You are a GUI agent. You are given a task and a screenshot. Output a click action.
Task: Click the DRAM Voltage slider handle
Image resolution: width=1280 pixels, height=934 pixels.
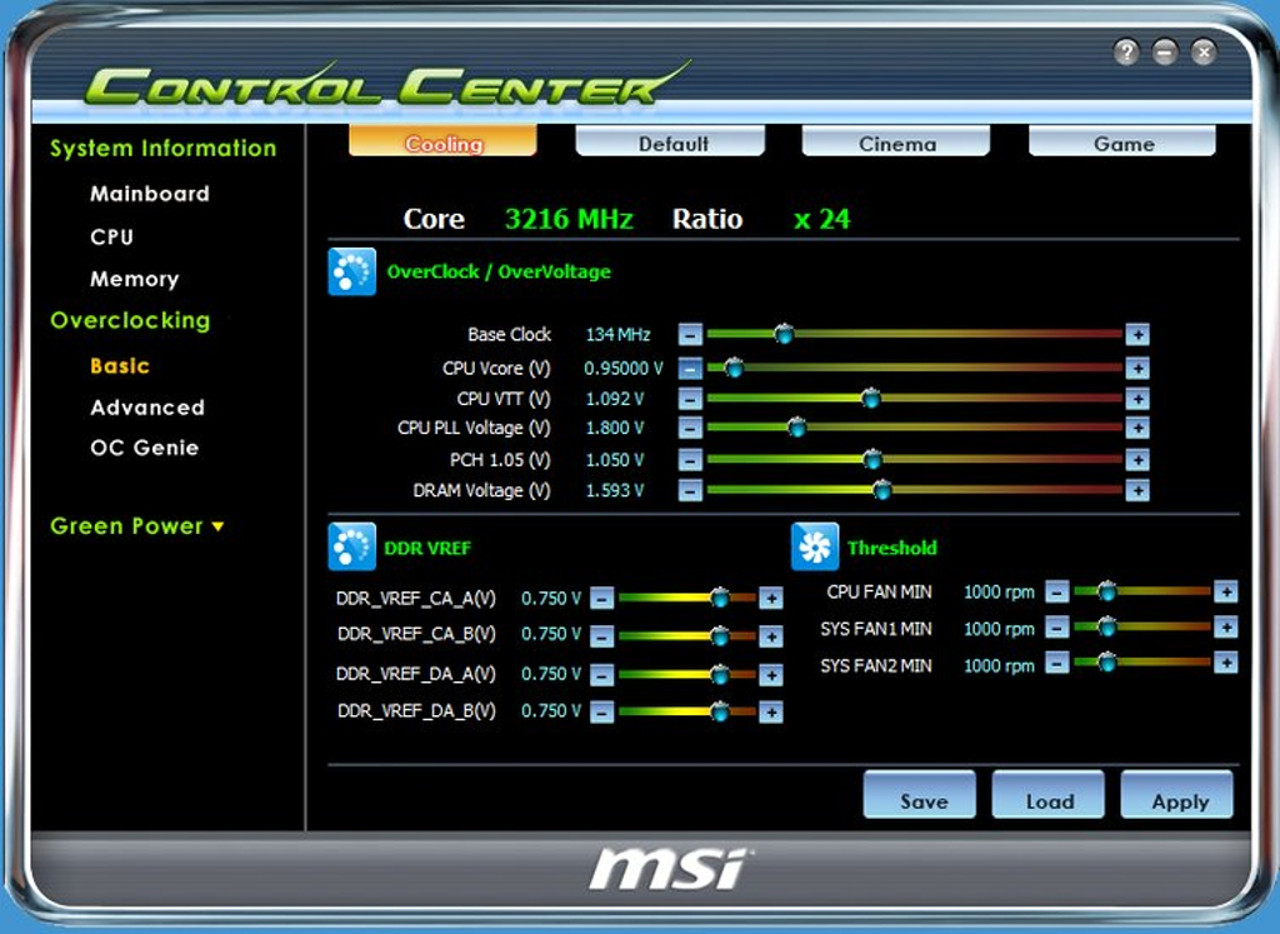click(x=882, y=490)
